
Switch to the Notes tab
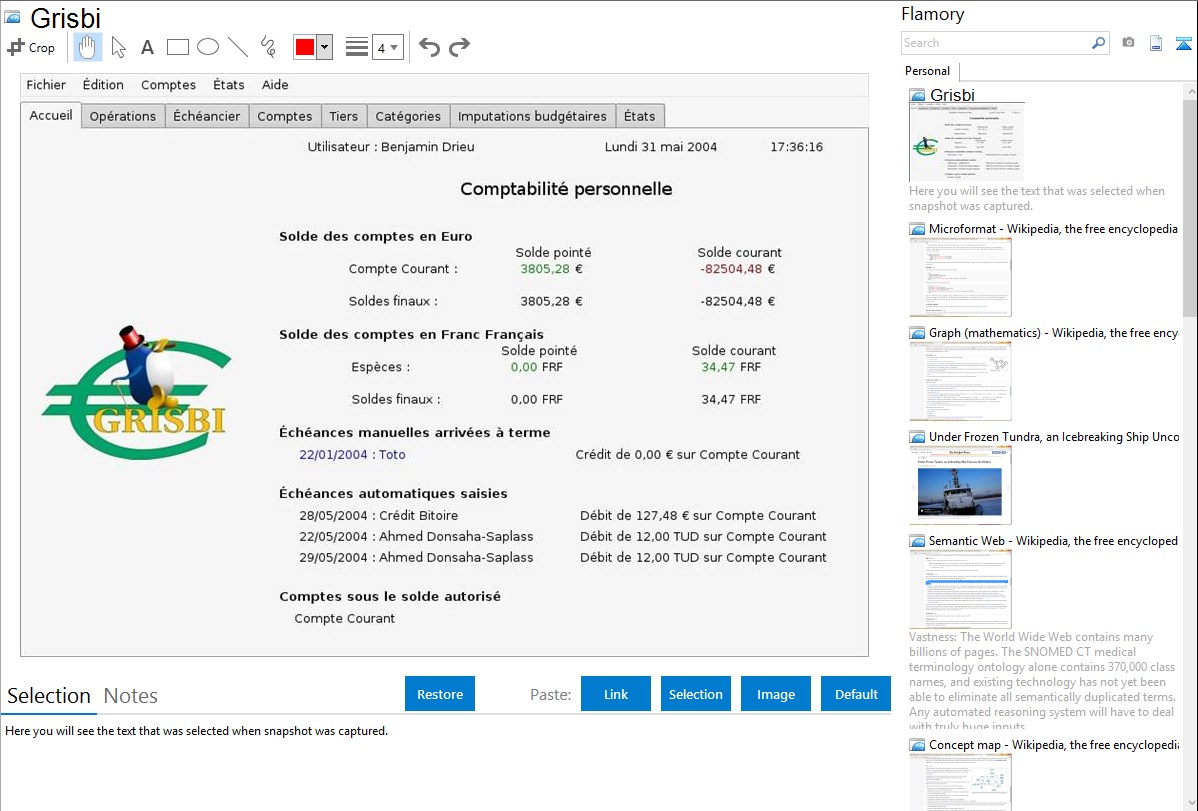tap(130, 696)
